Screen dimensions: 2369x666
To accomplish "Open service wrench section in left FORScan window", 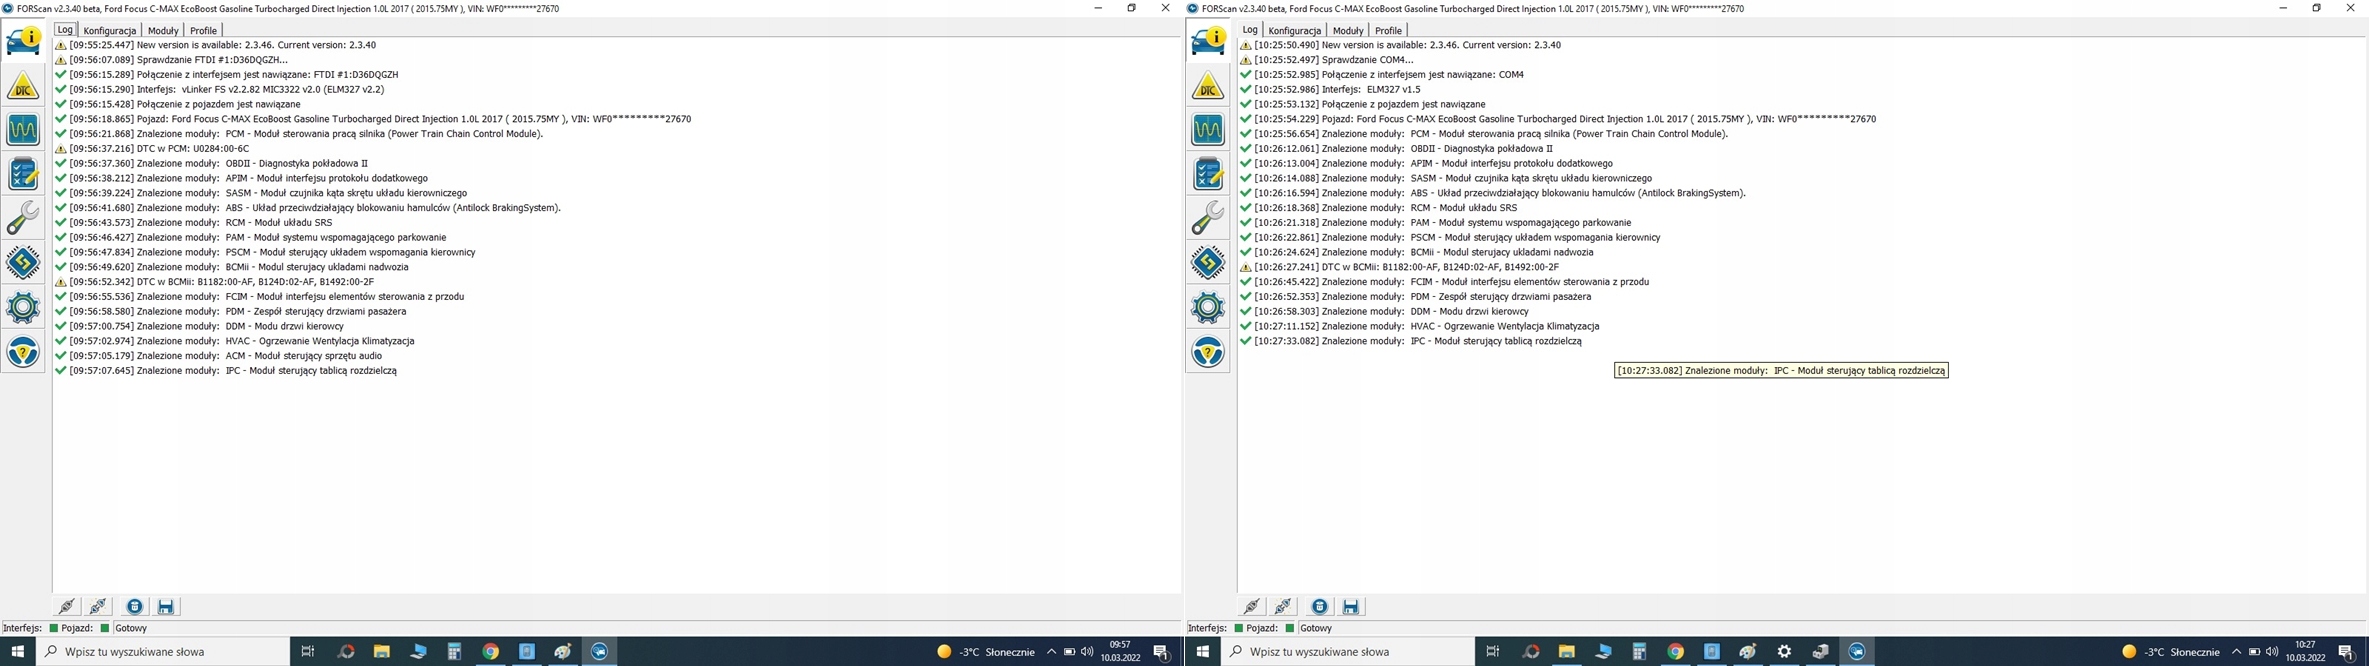I will click(23, 218).
